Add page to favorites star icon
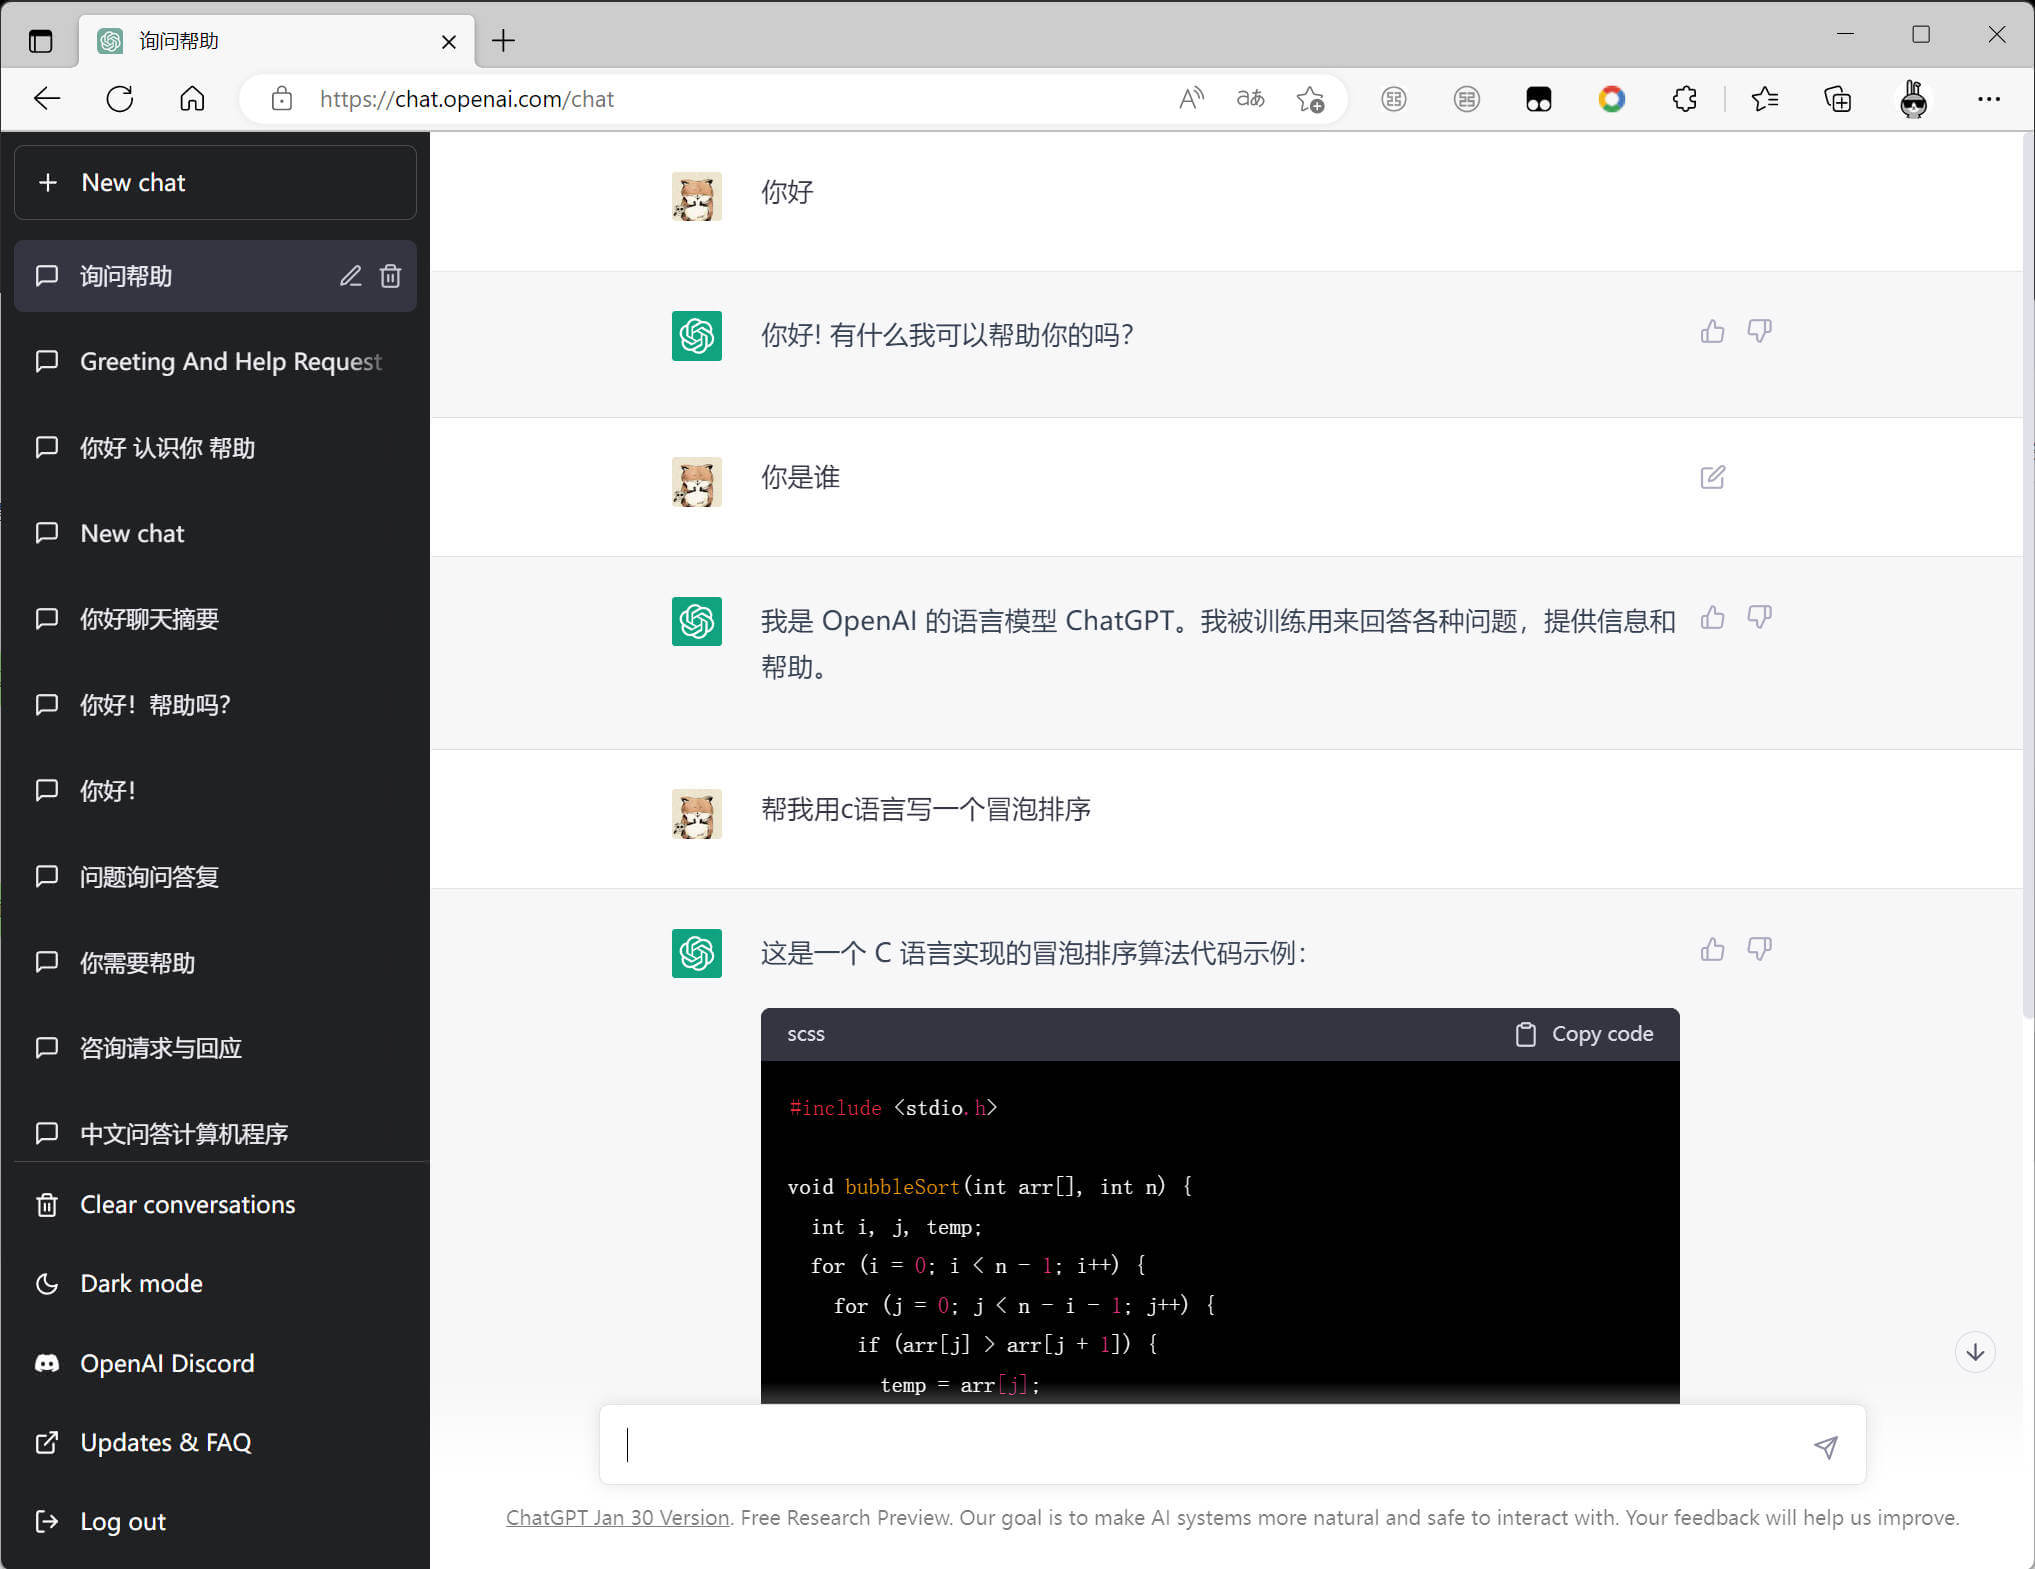This screenshot has height=1569, width=2035. 1309,99
